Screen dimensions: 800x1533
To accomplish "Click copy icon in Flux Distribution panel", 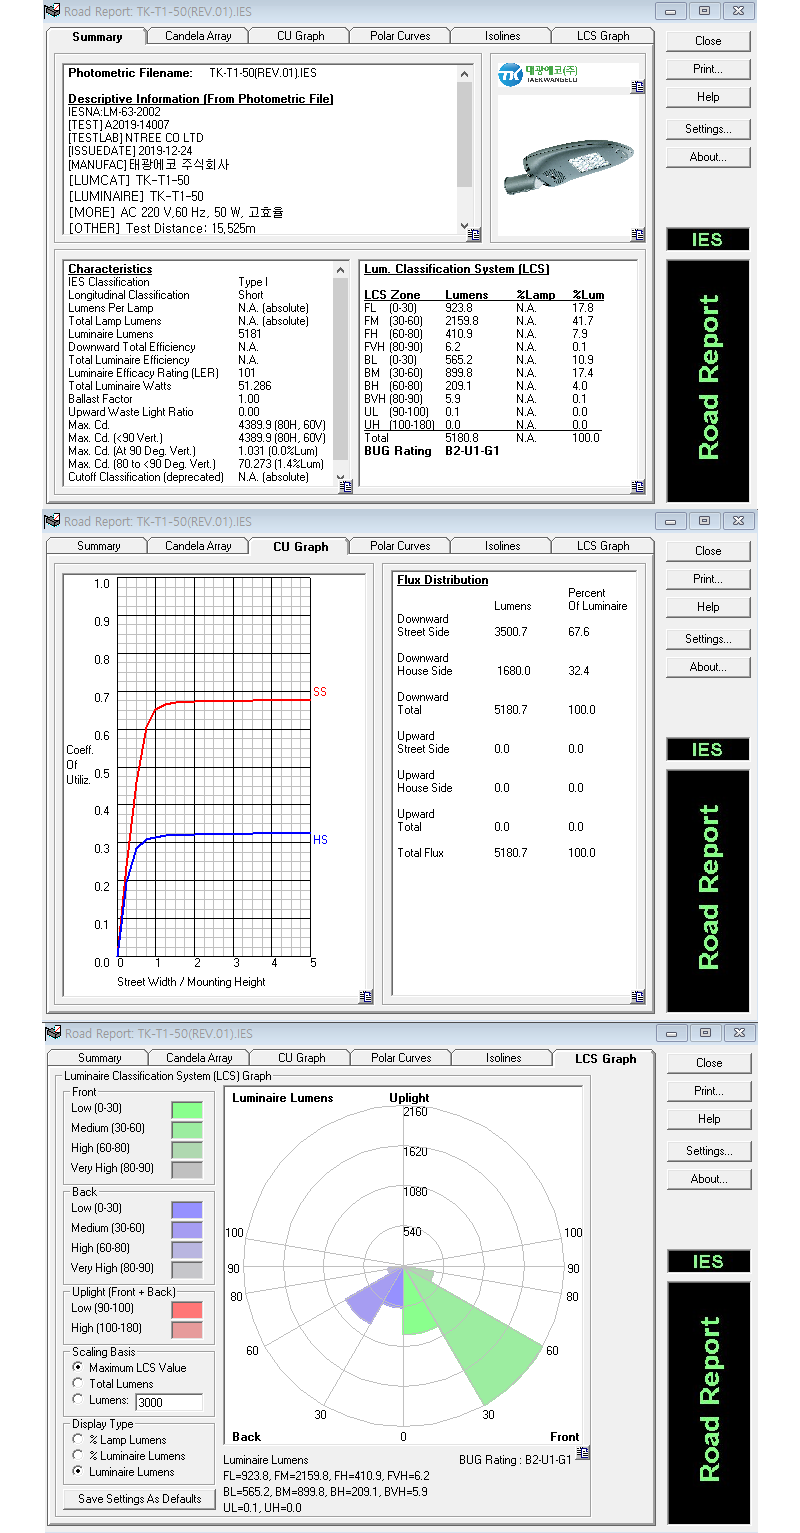I will pos(637,997).
